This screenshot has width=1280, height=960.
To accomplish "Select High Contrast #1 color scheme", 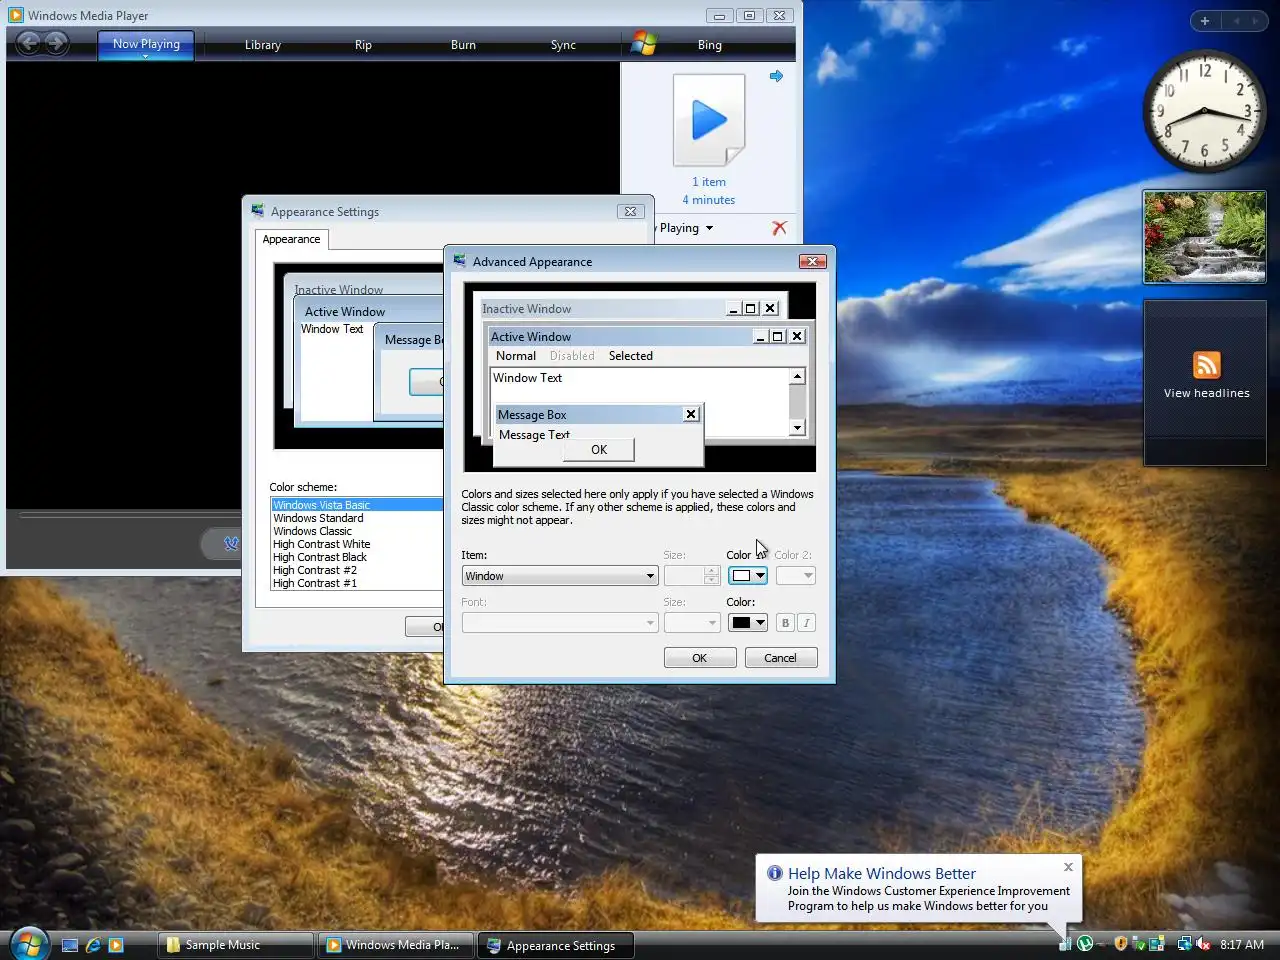I will 357,583.
